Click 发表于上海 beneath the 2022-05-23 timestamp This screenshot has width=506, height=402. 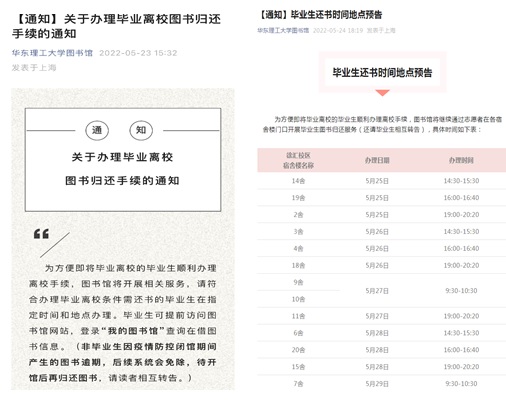tap(34, 68)
